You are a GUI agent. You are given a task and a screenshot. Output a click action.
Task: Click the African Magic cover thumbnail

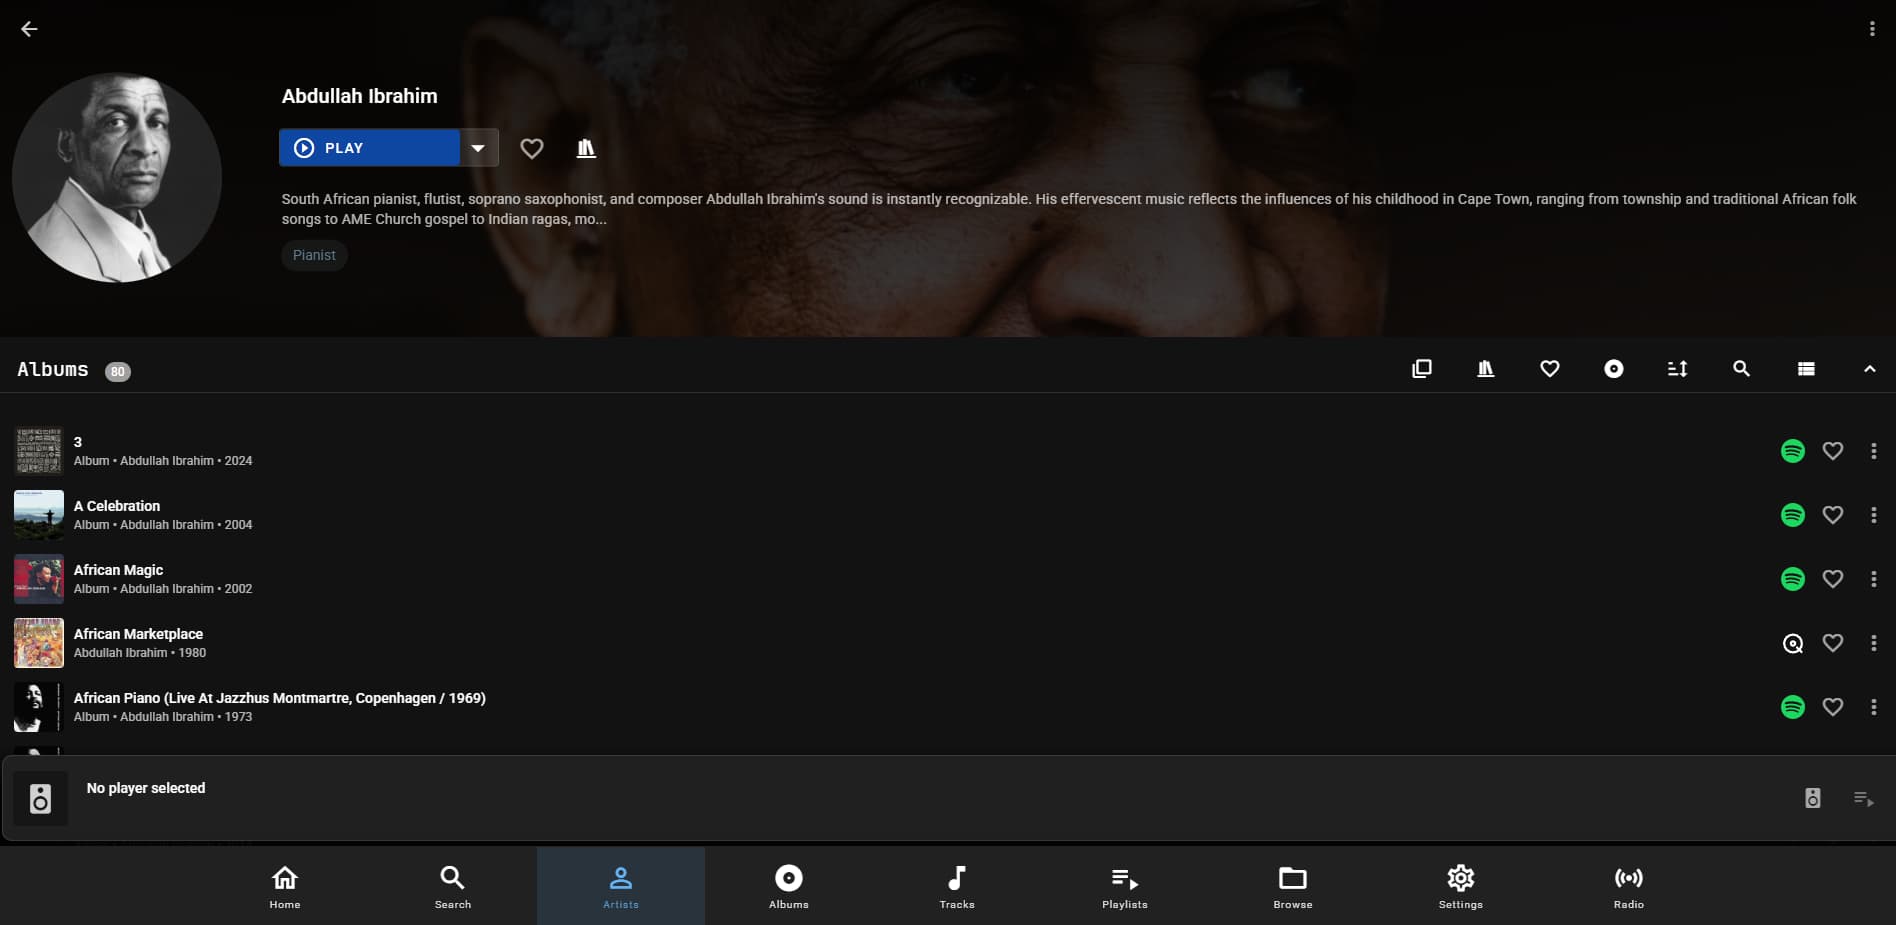pos(39,579)
